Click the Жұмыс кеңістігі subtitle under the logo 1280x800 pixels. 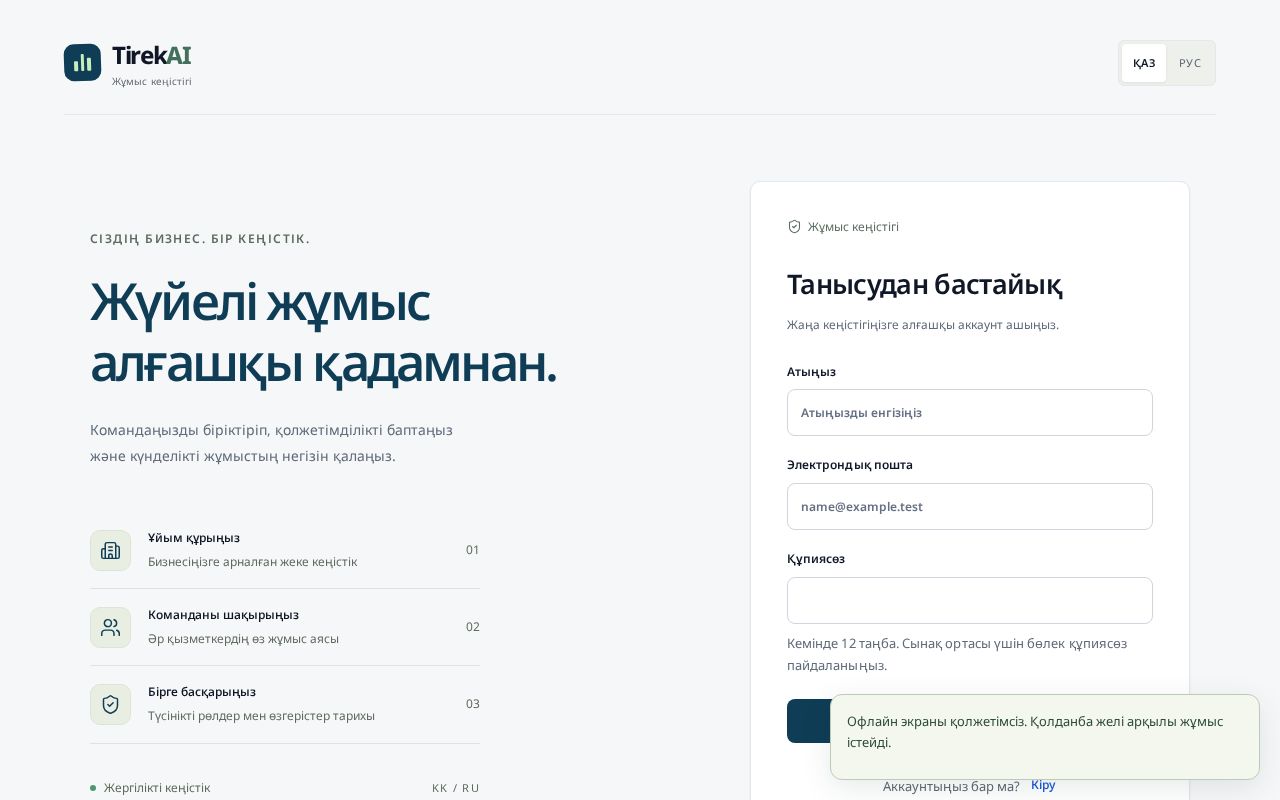pos(152,81)
